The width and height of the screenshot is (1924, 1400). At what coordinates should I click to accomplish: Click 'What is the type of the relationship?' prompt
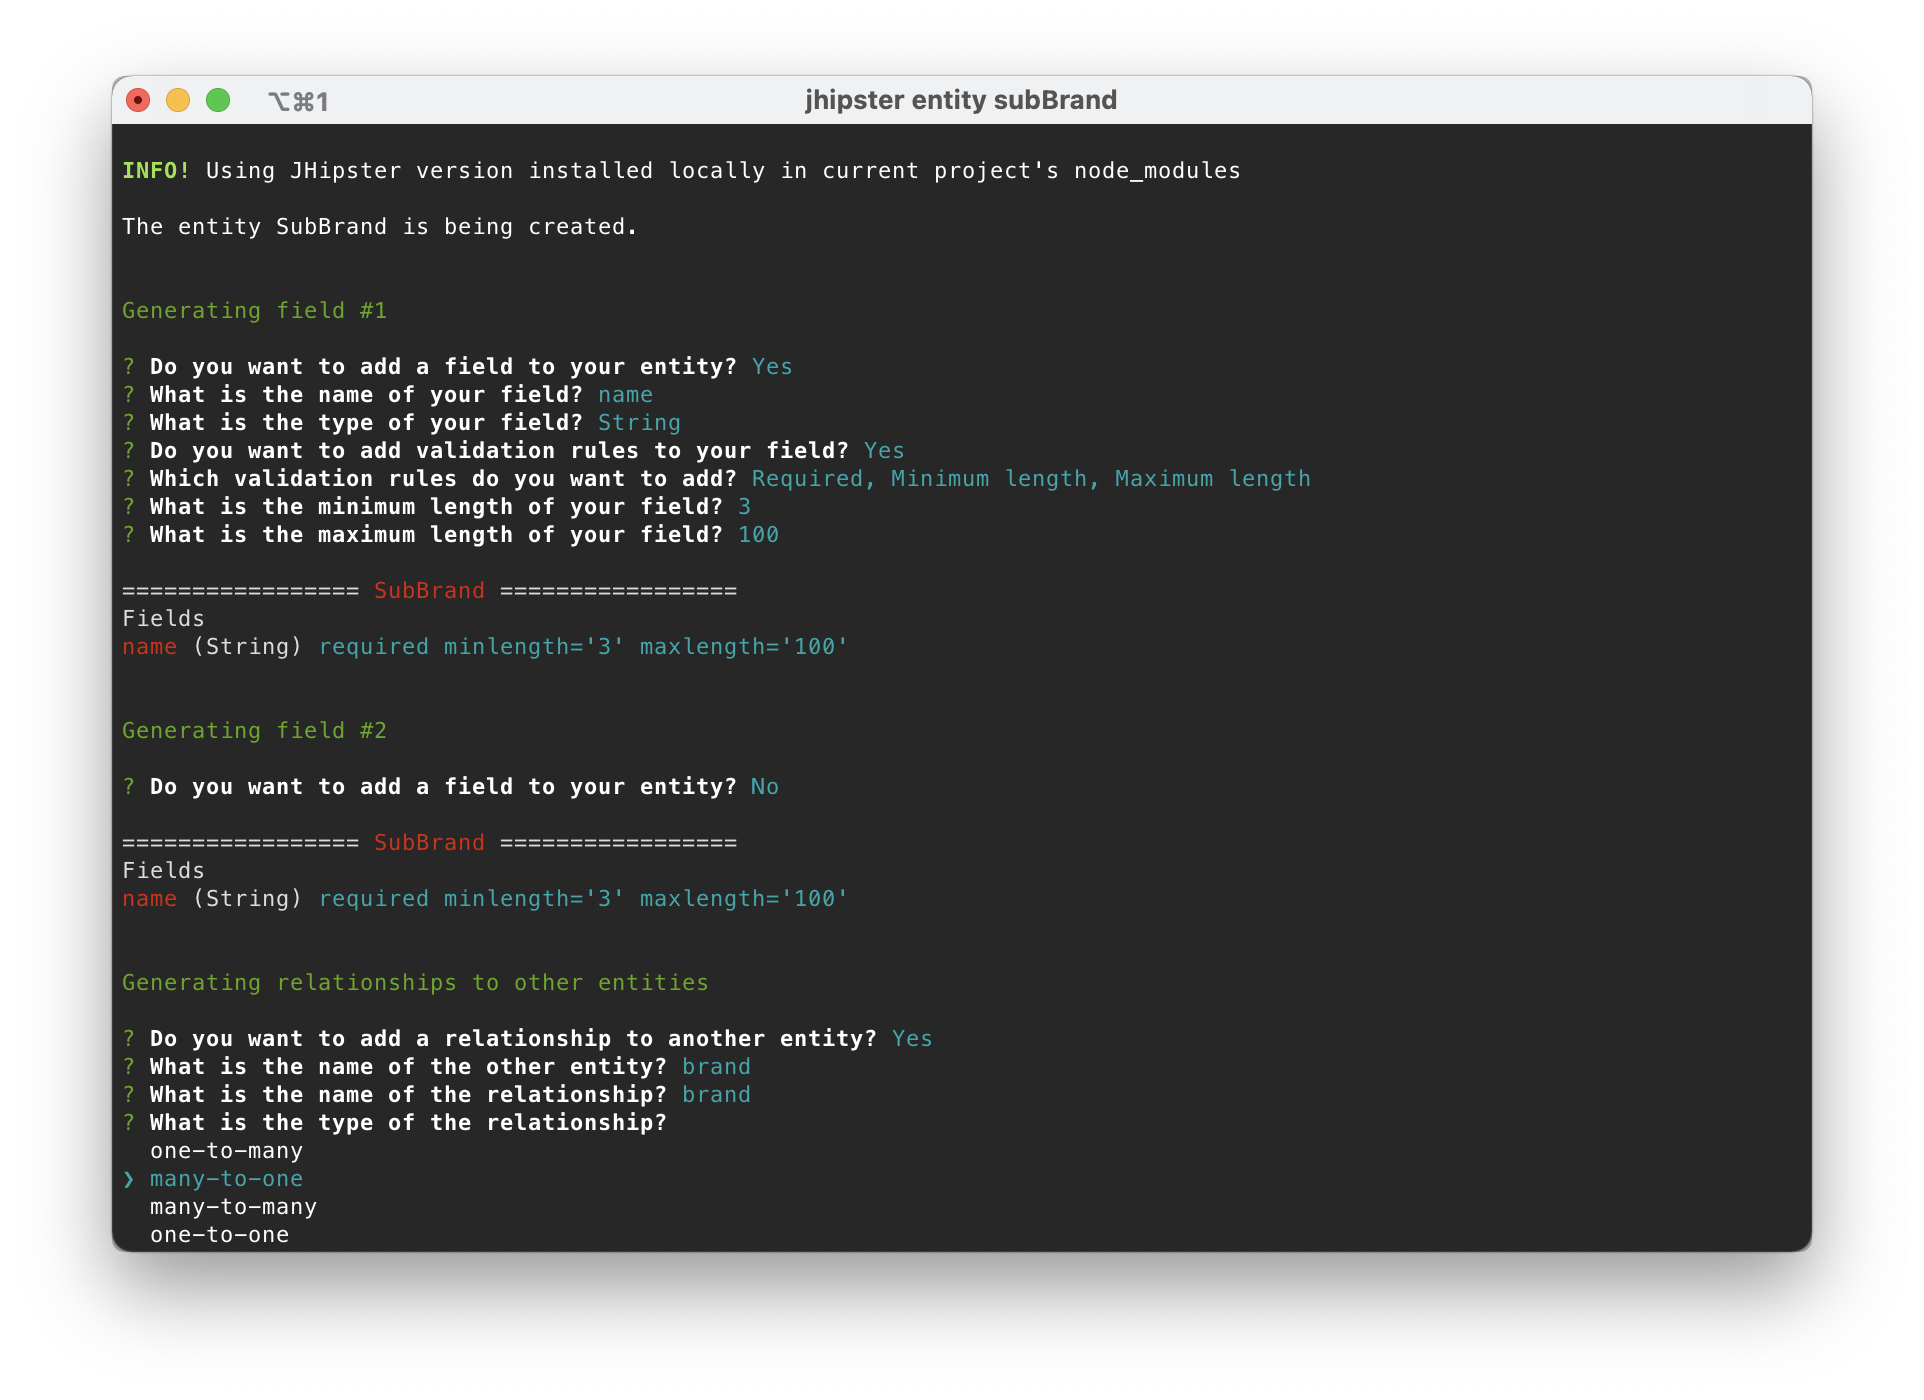[x=408, y=1123]
